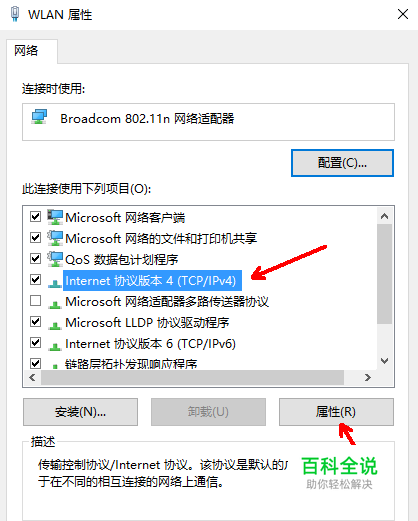Click the list's scroll down arrow
Viewport: 418px width, 521px height.
tap(384, 361)
